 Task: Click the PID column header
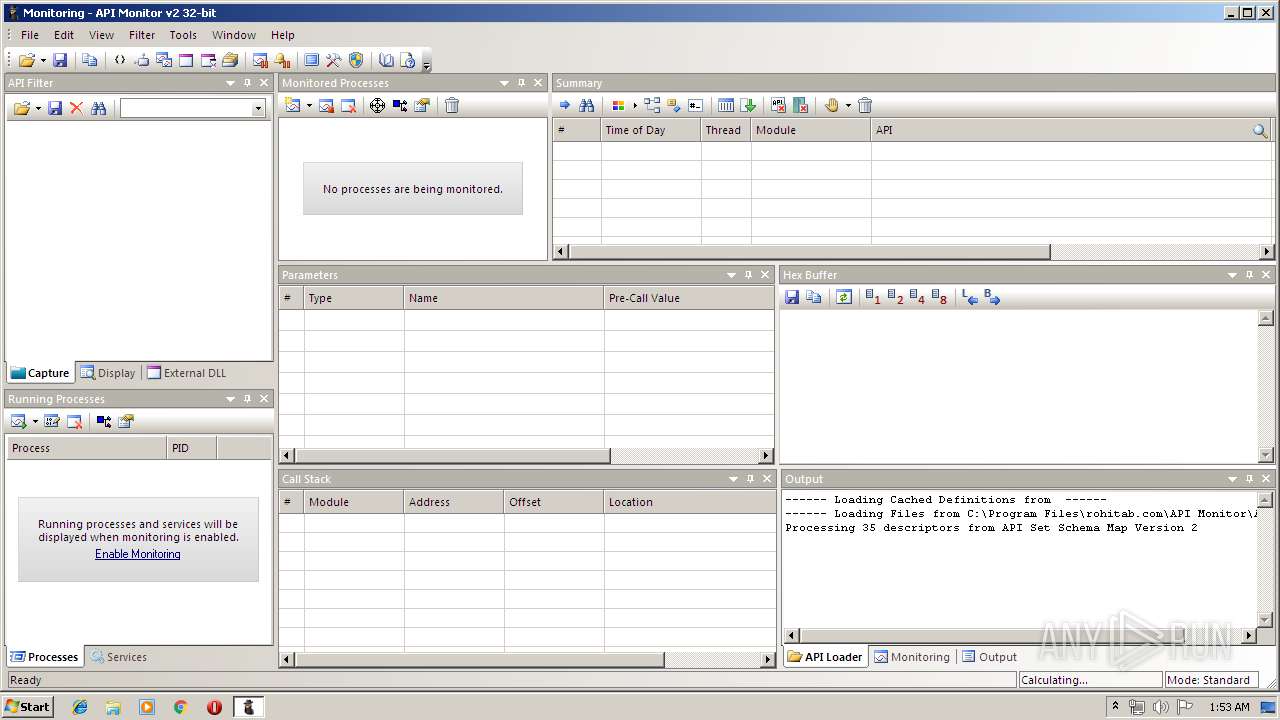point(192,448)
